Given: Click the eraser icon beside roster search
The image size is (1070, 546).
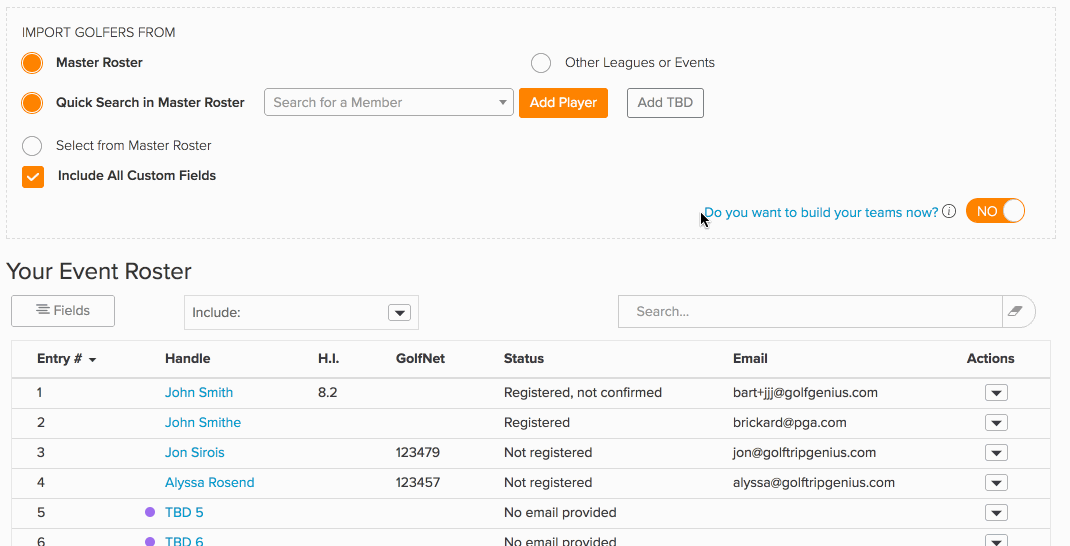Looking at the screenshot, I should [x=1015, y=311].
